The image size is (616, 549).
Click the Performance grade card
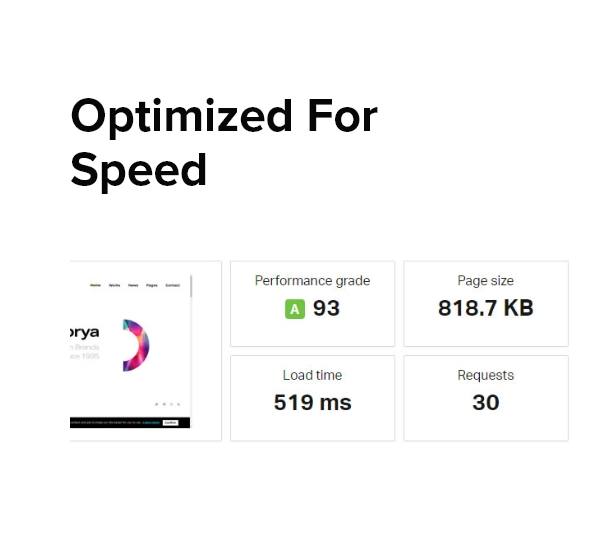point(312,304)
